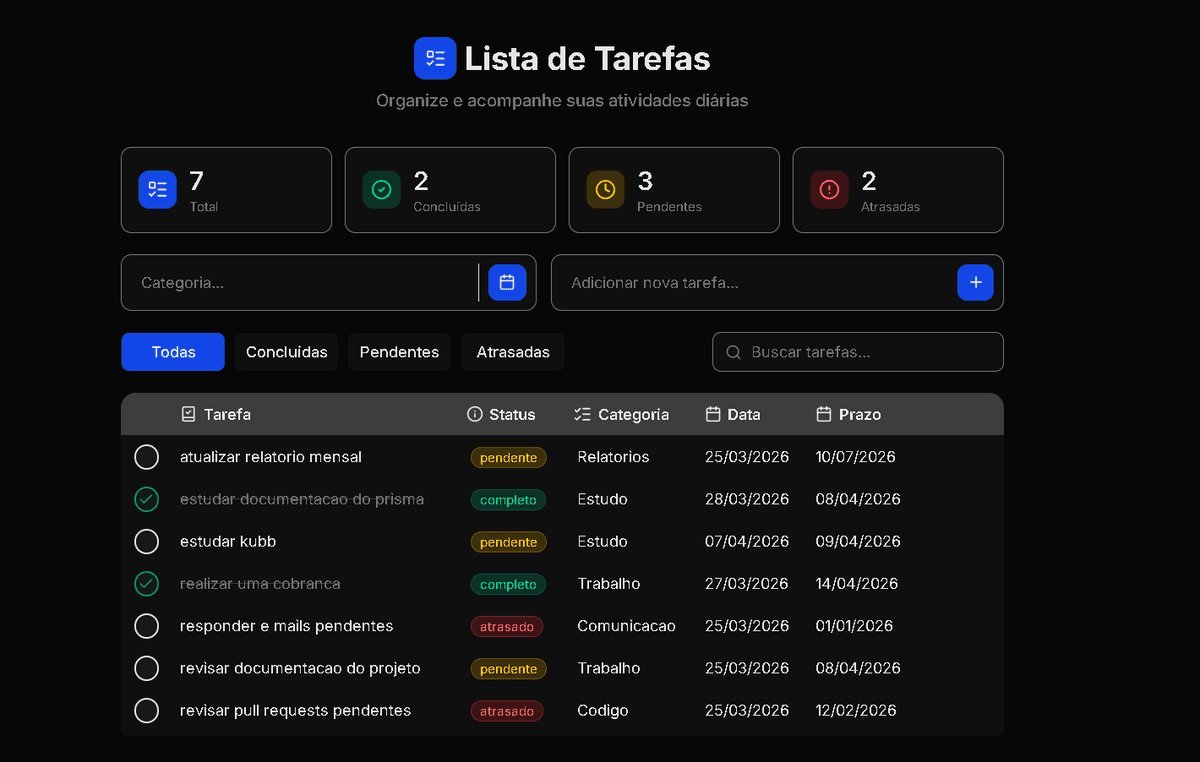Viewport: 1200px width, 762px height.
Task: Click the magnifier icon in the search box
Action: tap(734, 352)
